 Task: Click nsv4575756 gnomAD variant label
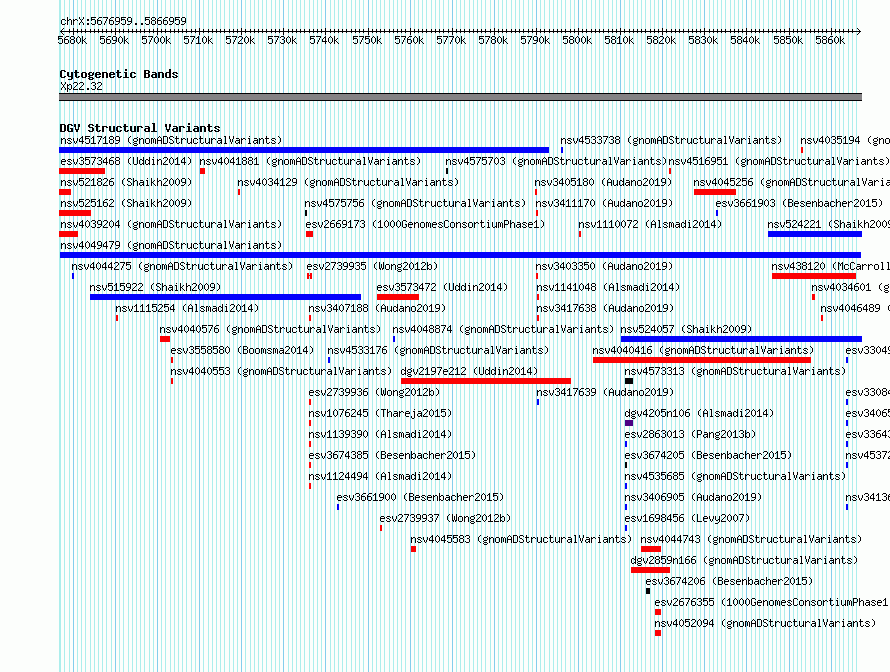coord(415,203)
